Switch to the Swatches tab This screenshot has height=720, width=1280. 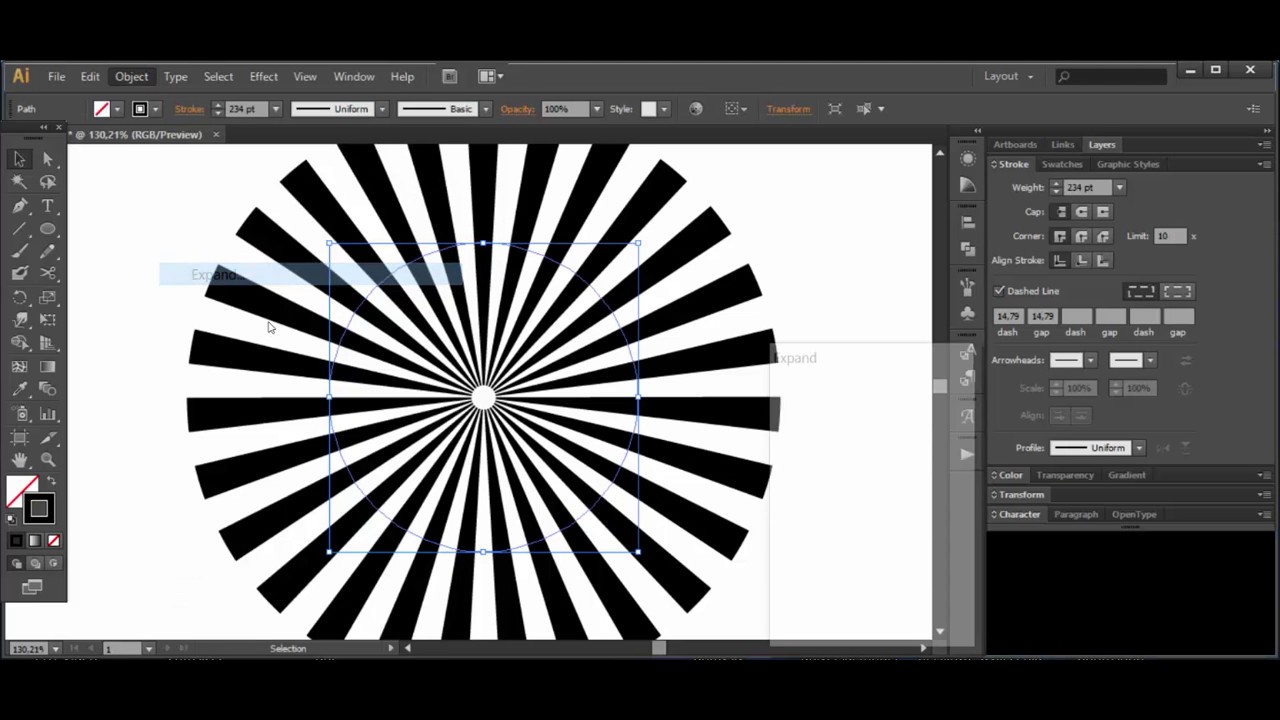coord(1062,164)
